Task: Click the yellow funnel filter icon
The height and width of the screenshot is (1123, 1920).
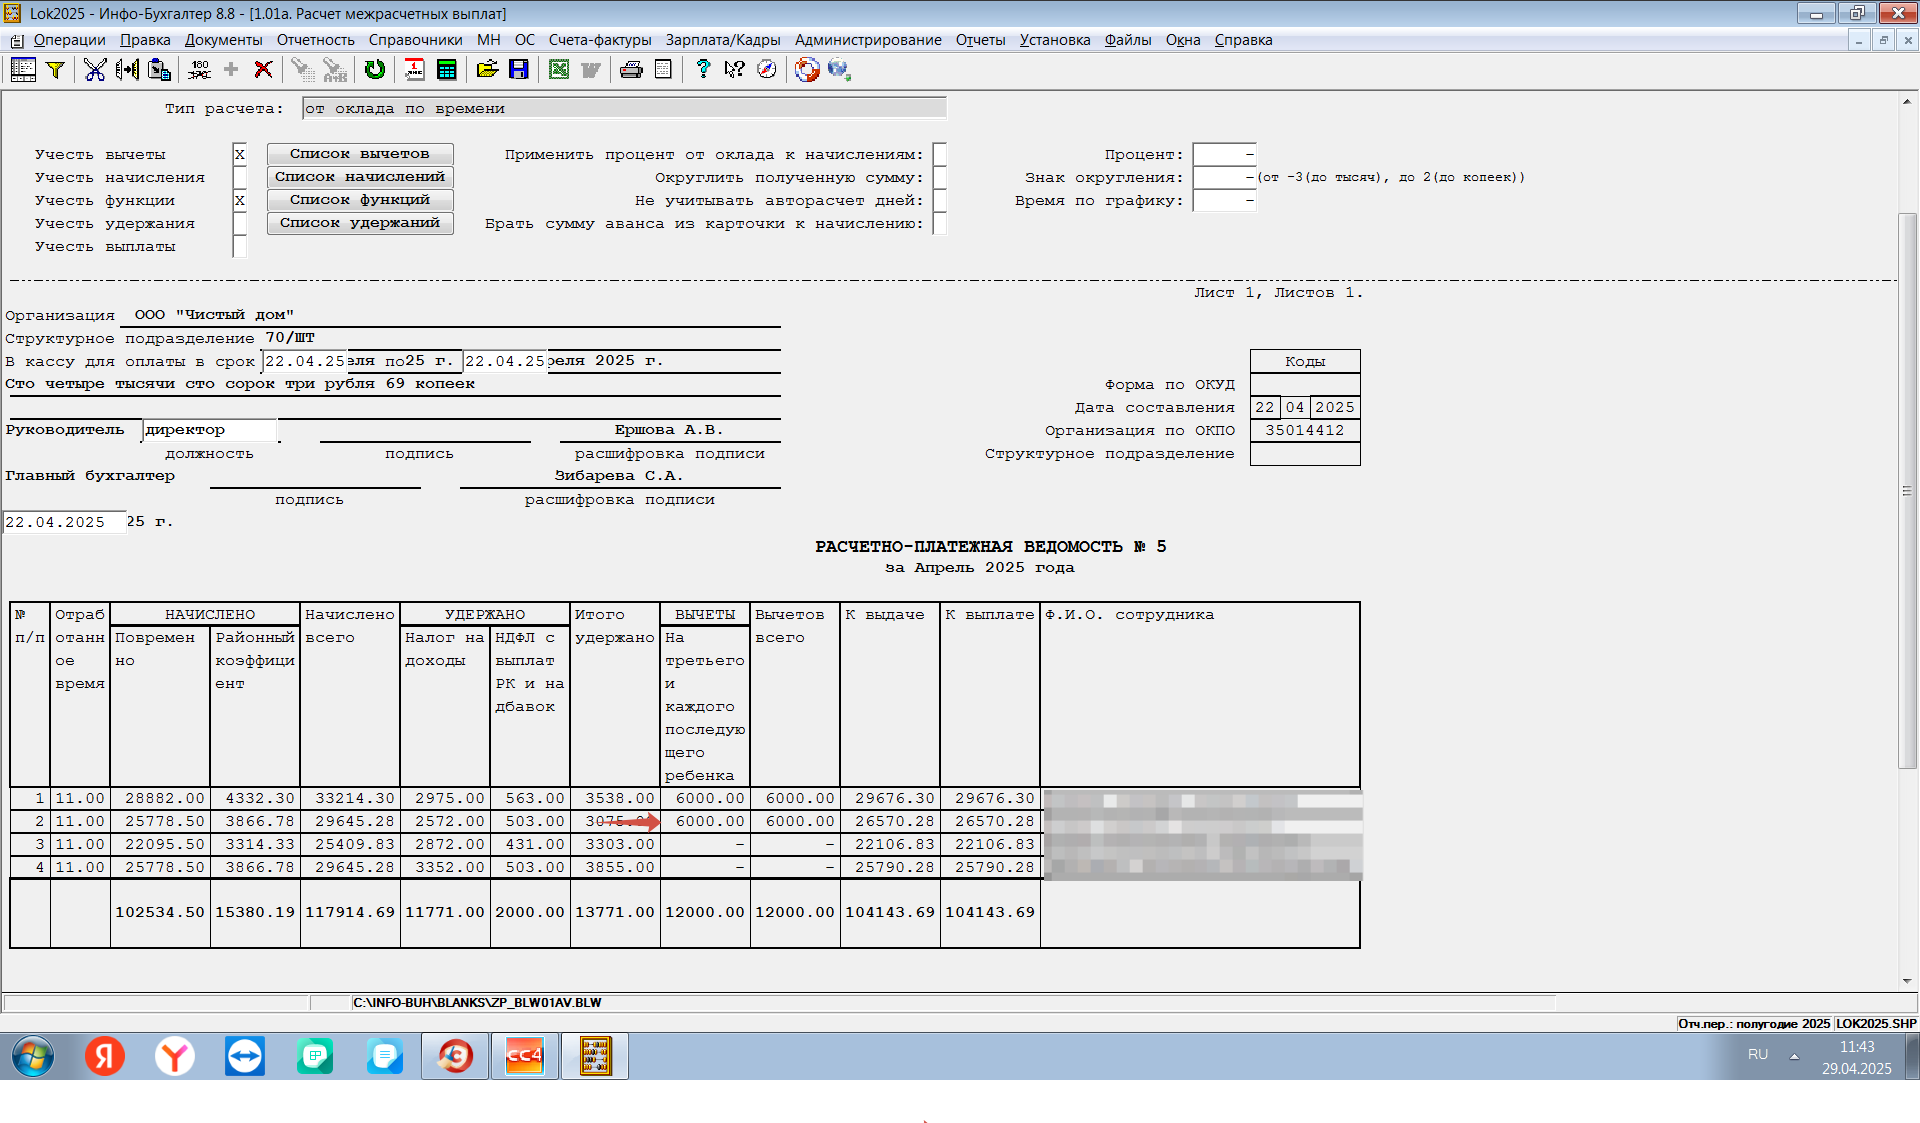Action: click(x=56, y=69)
